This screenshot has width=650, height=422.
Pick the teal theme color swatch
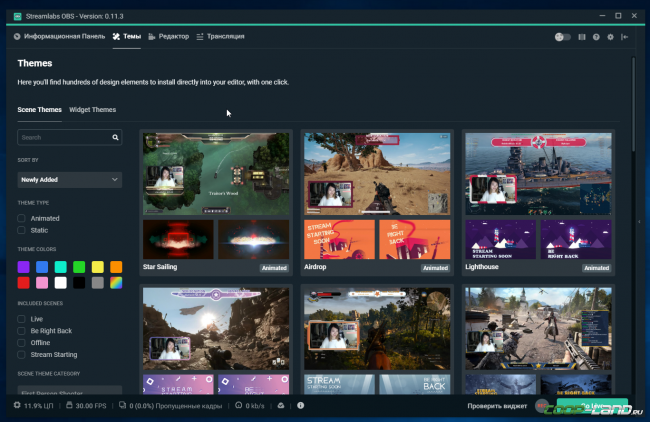[61, 267]
